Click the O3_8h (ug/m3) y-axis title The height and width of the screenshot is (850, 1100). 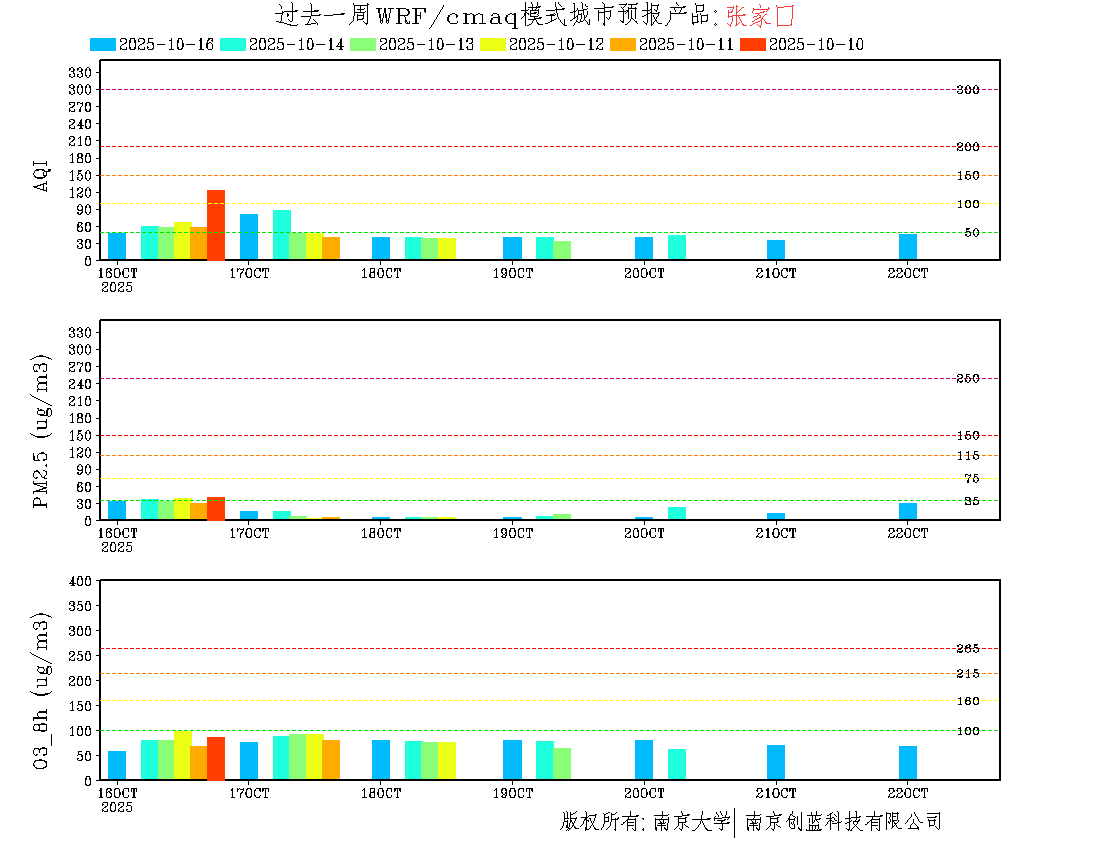(42, 688)
